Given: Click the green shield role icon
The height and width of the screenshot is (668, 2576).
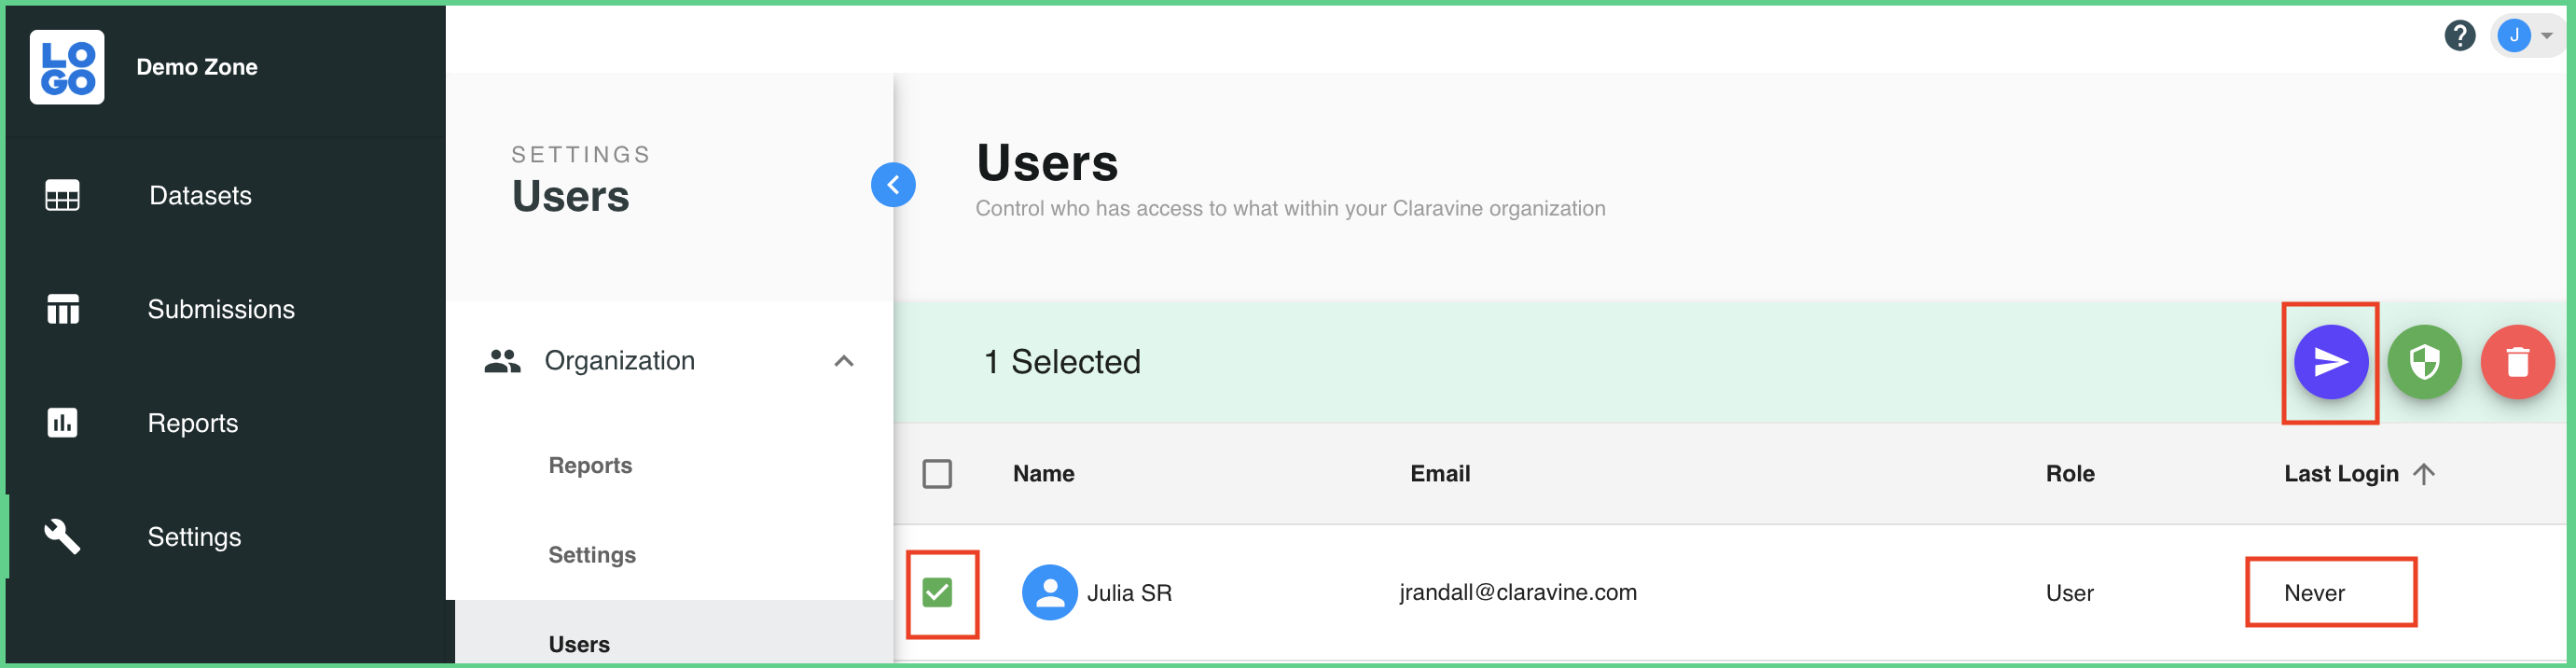Looking at the screenshot, I should click(x=2424, y=362).
